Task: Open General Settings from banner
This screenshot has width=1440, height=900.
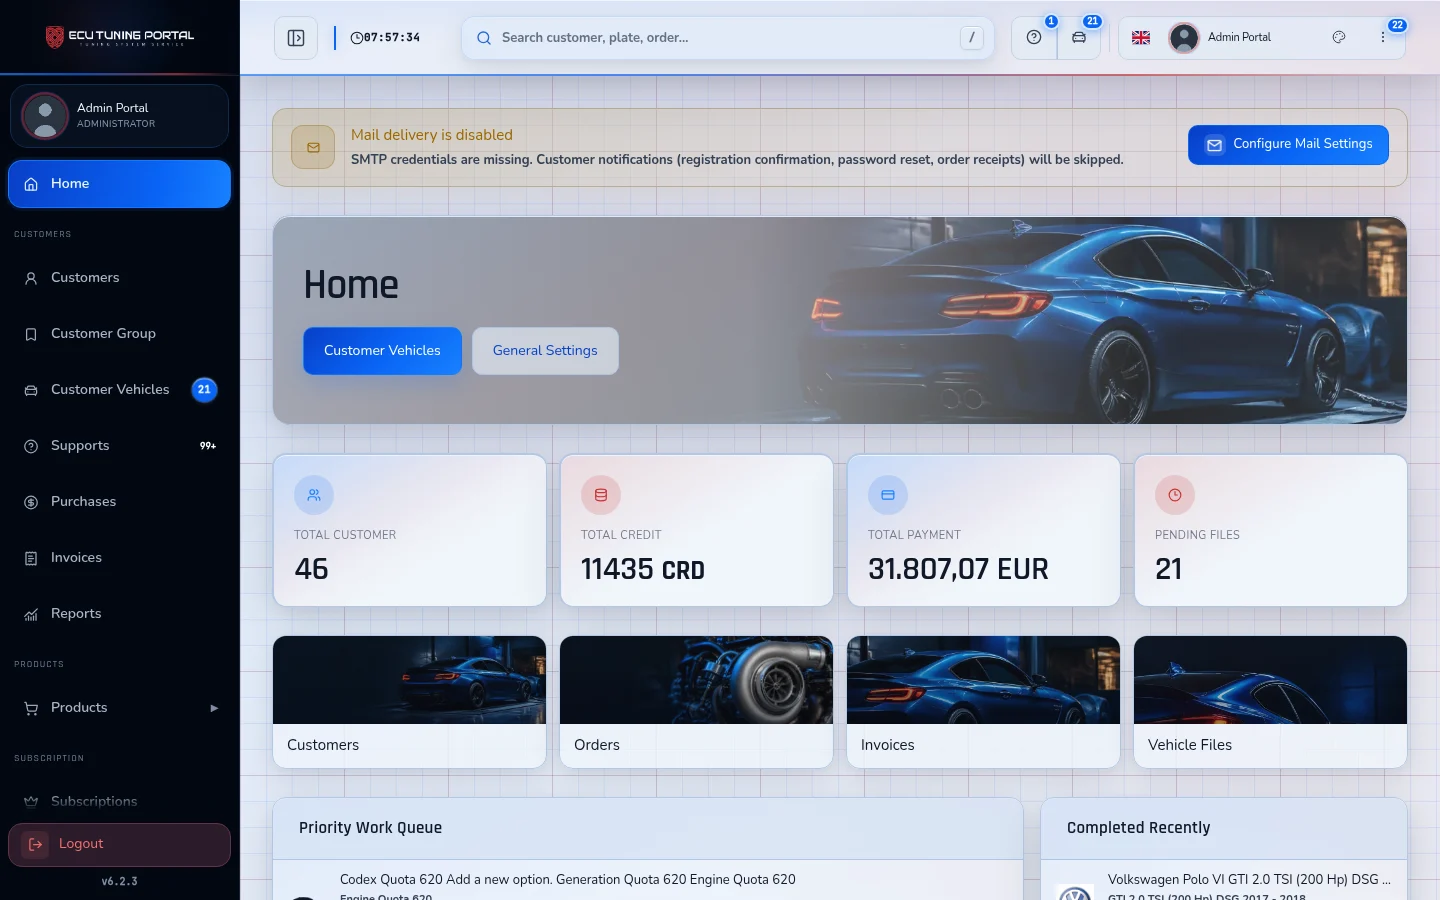Action: tap(545, 351)
